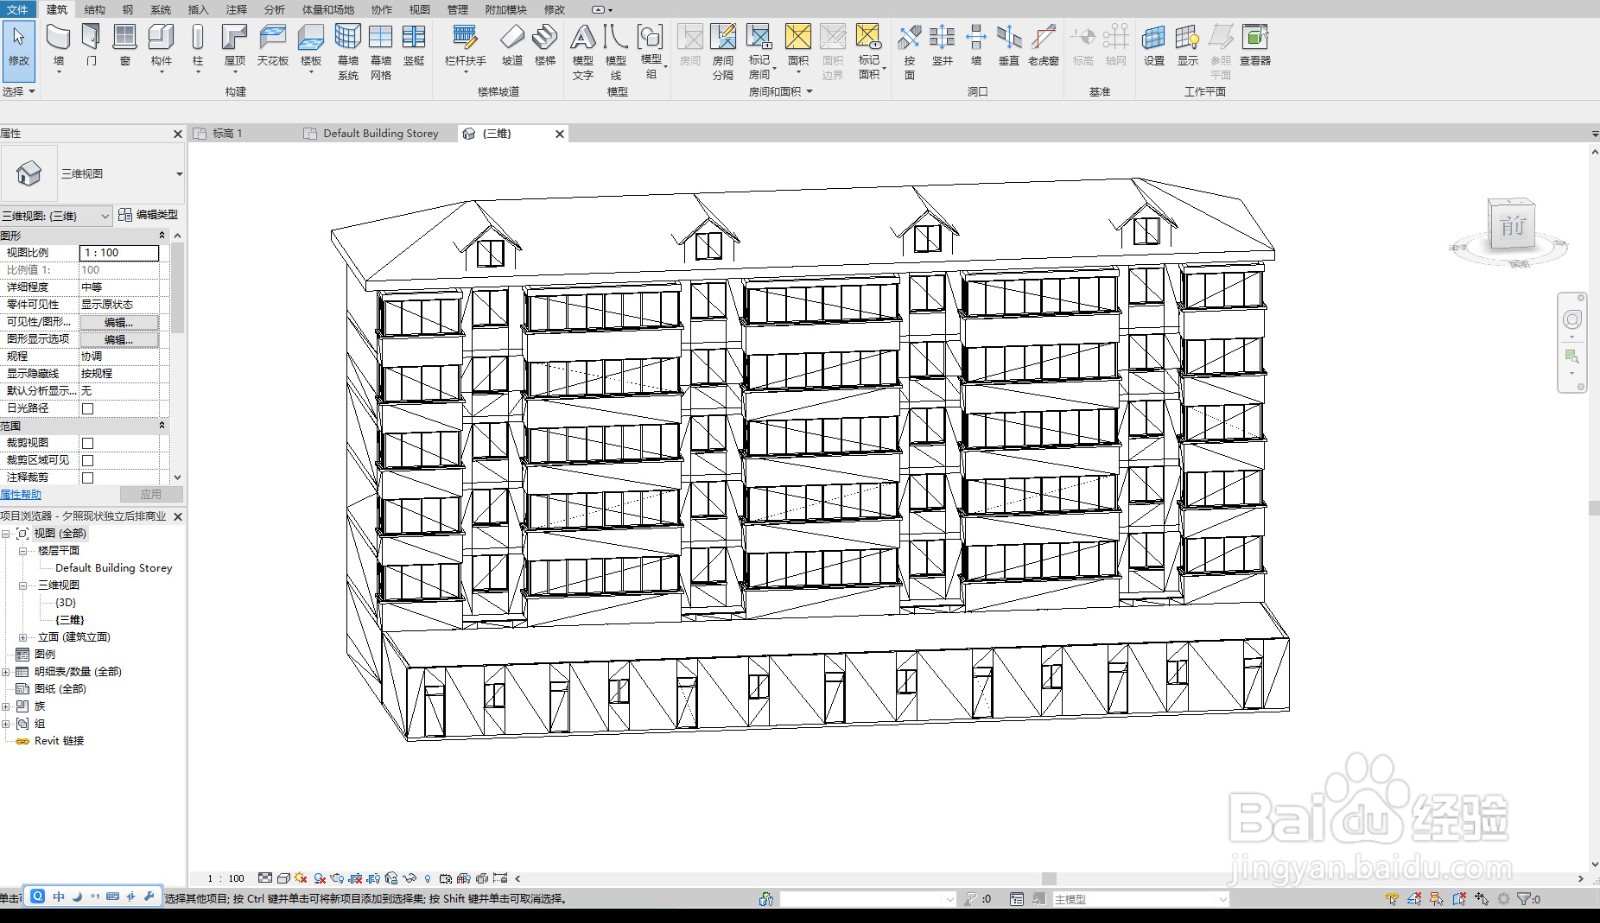
Task: Click 编辑 button for 可见性/图形
Action: pos(119,322)
